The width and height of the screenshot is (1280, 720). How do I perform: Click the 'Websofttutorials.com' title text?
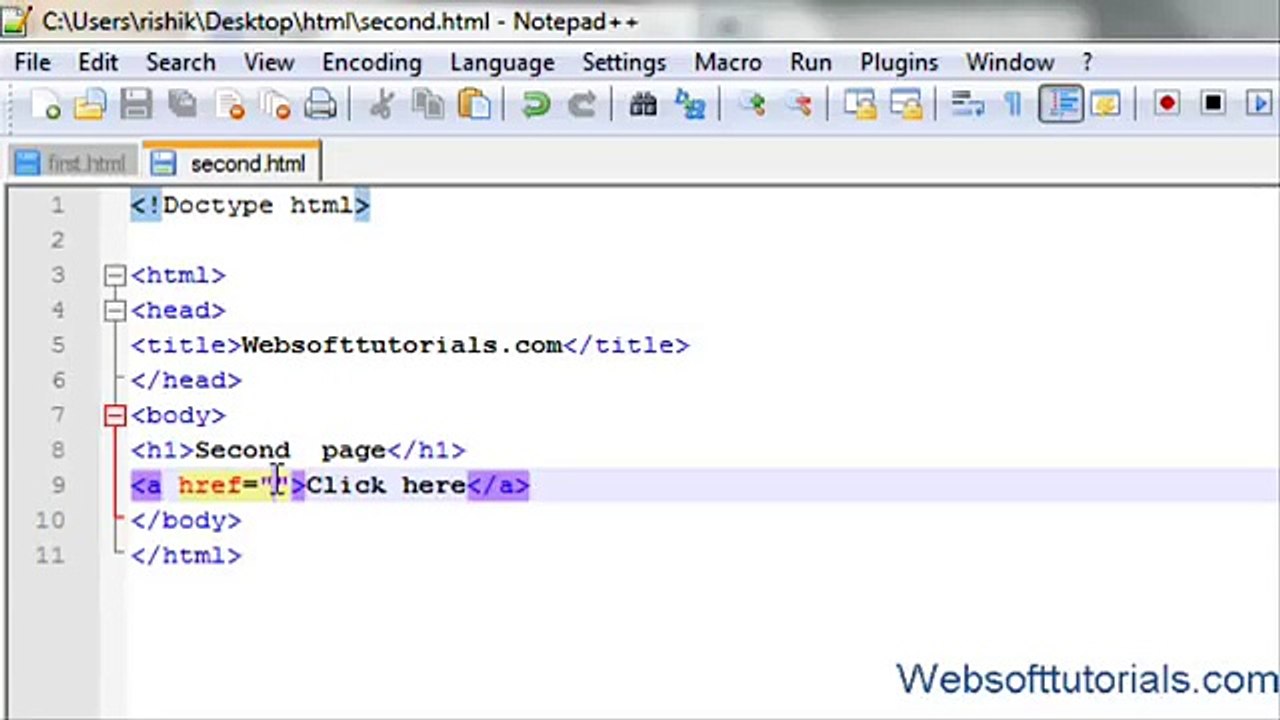click(x=401, y=345)
